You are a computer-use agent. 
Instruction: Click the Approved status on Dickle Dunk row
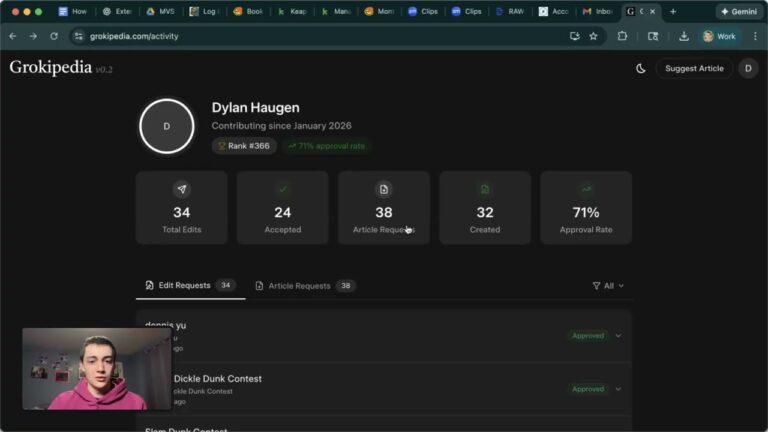[x=588, y=389]
